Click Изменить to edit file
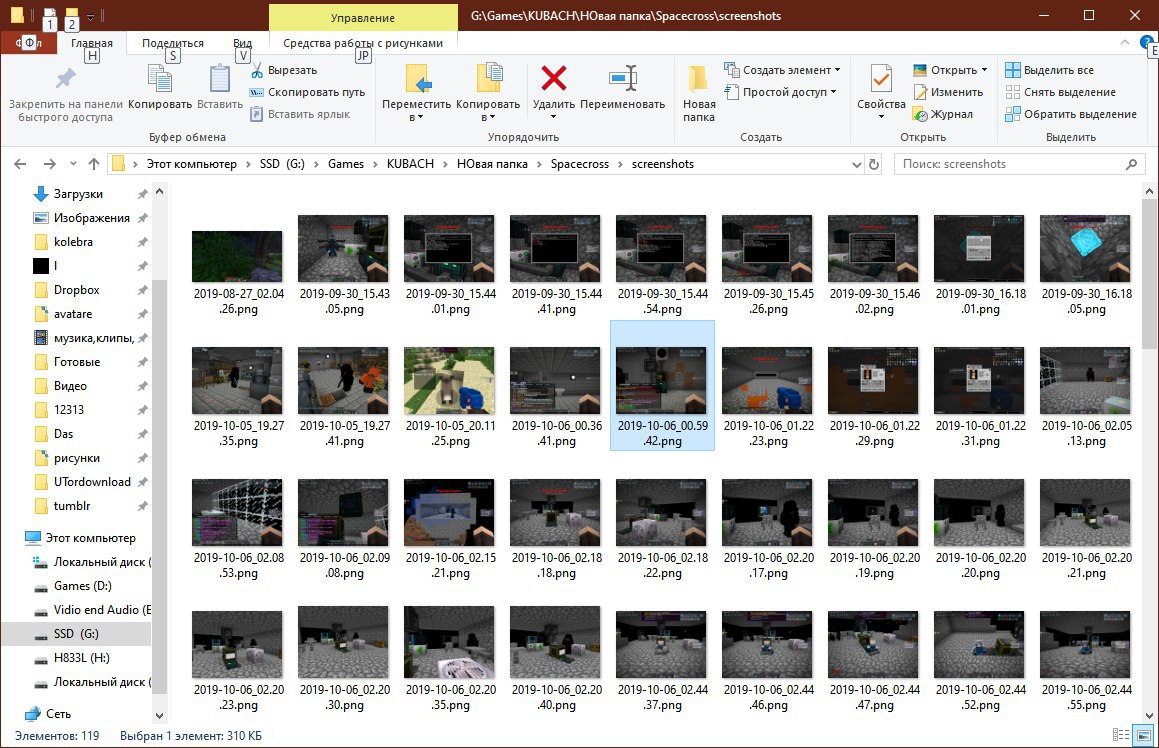The width and height of the screenshot is (1159, 748). [x=948, y=92]
